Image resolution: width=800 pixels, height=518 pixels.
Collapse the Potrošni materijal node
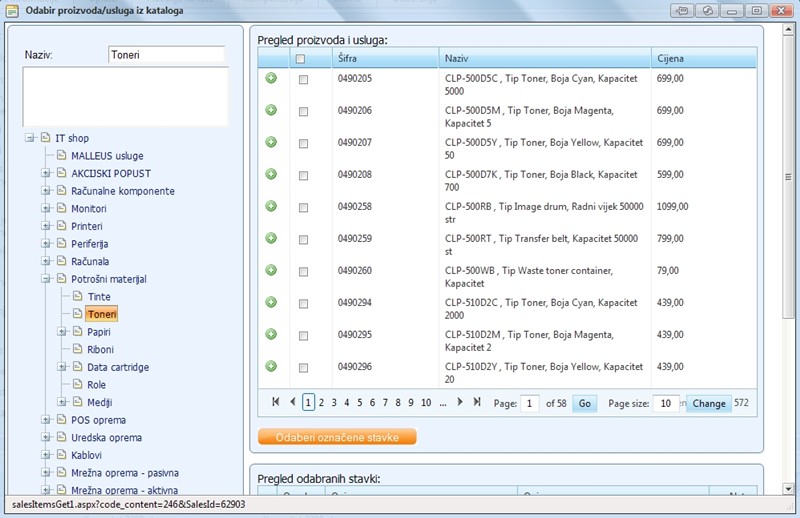[x=46, y=279]
